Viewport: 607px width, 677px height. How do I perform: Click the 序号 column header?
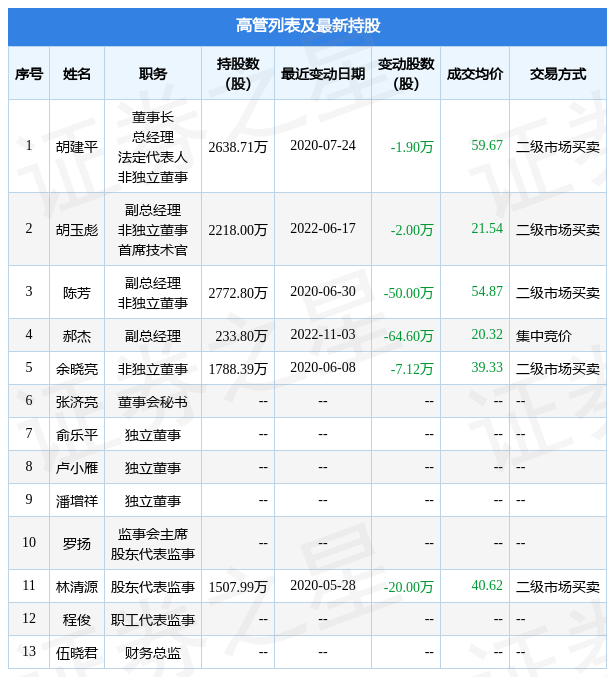coord(29,74)
